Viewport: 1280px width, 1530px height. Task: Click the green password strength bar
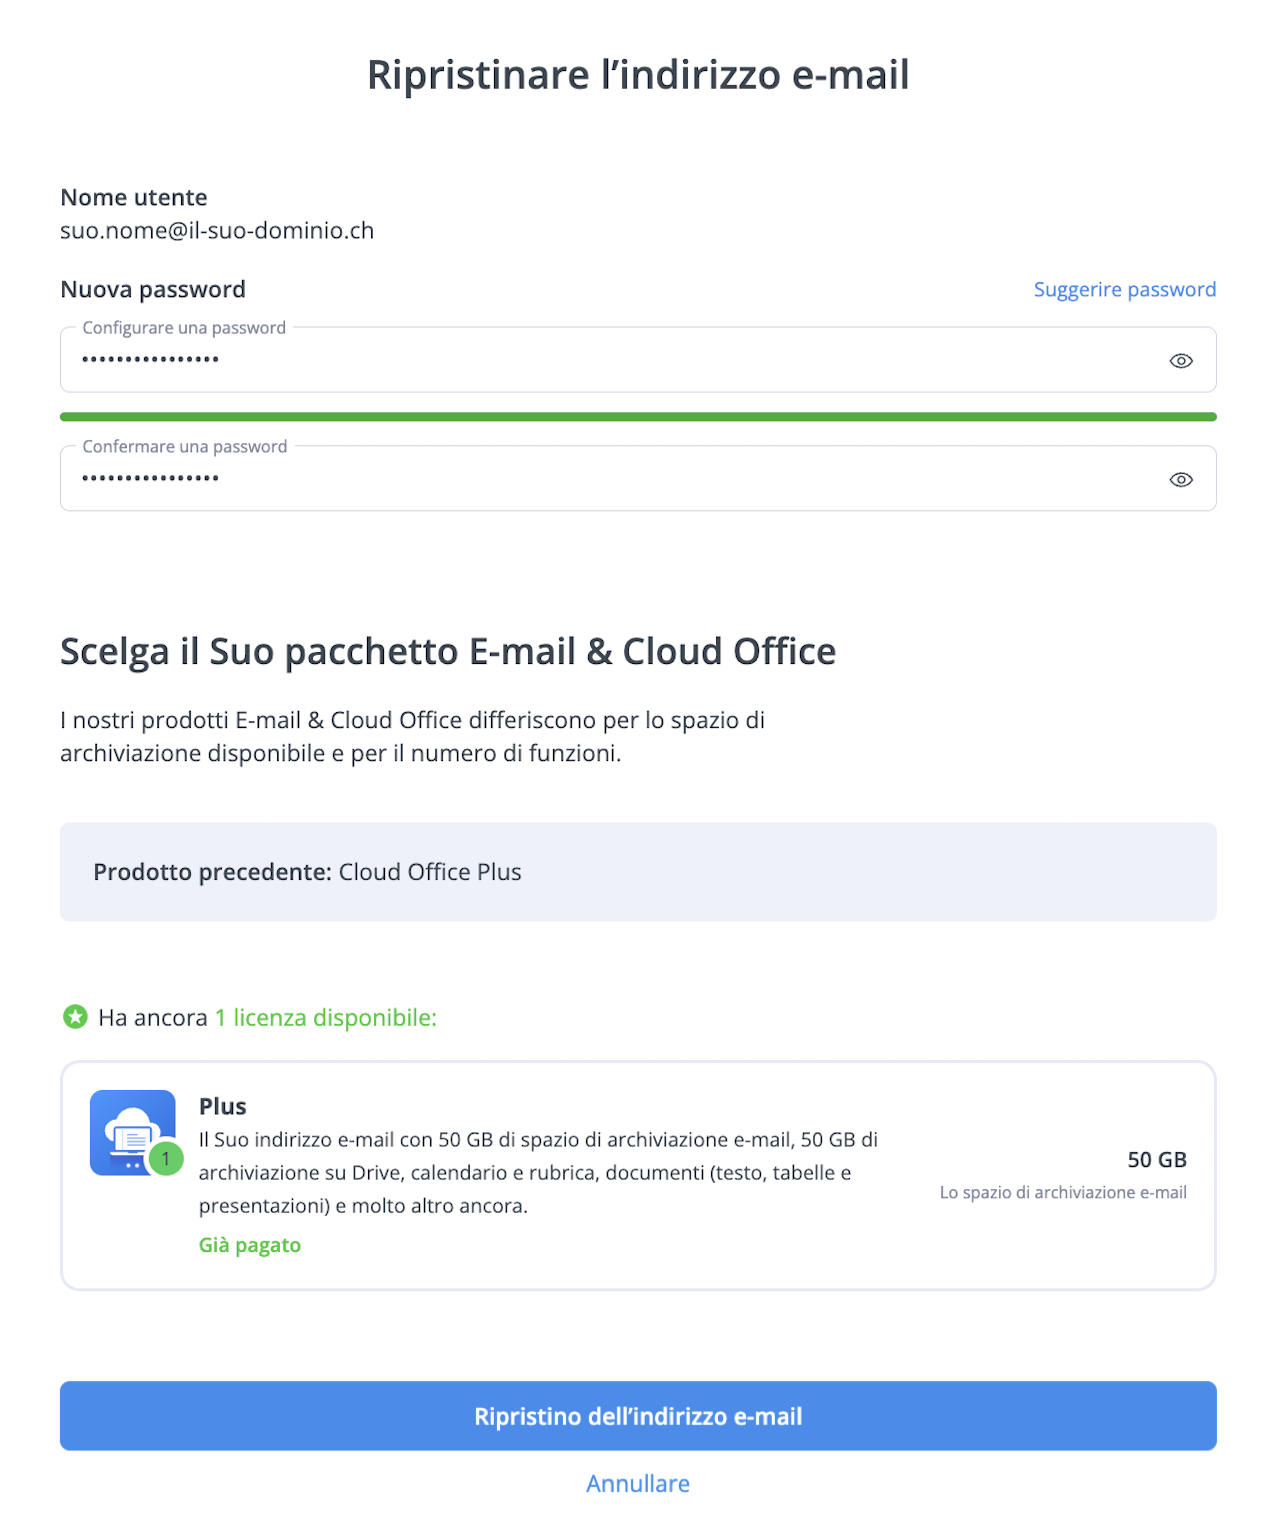click(x=638, y=417)
